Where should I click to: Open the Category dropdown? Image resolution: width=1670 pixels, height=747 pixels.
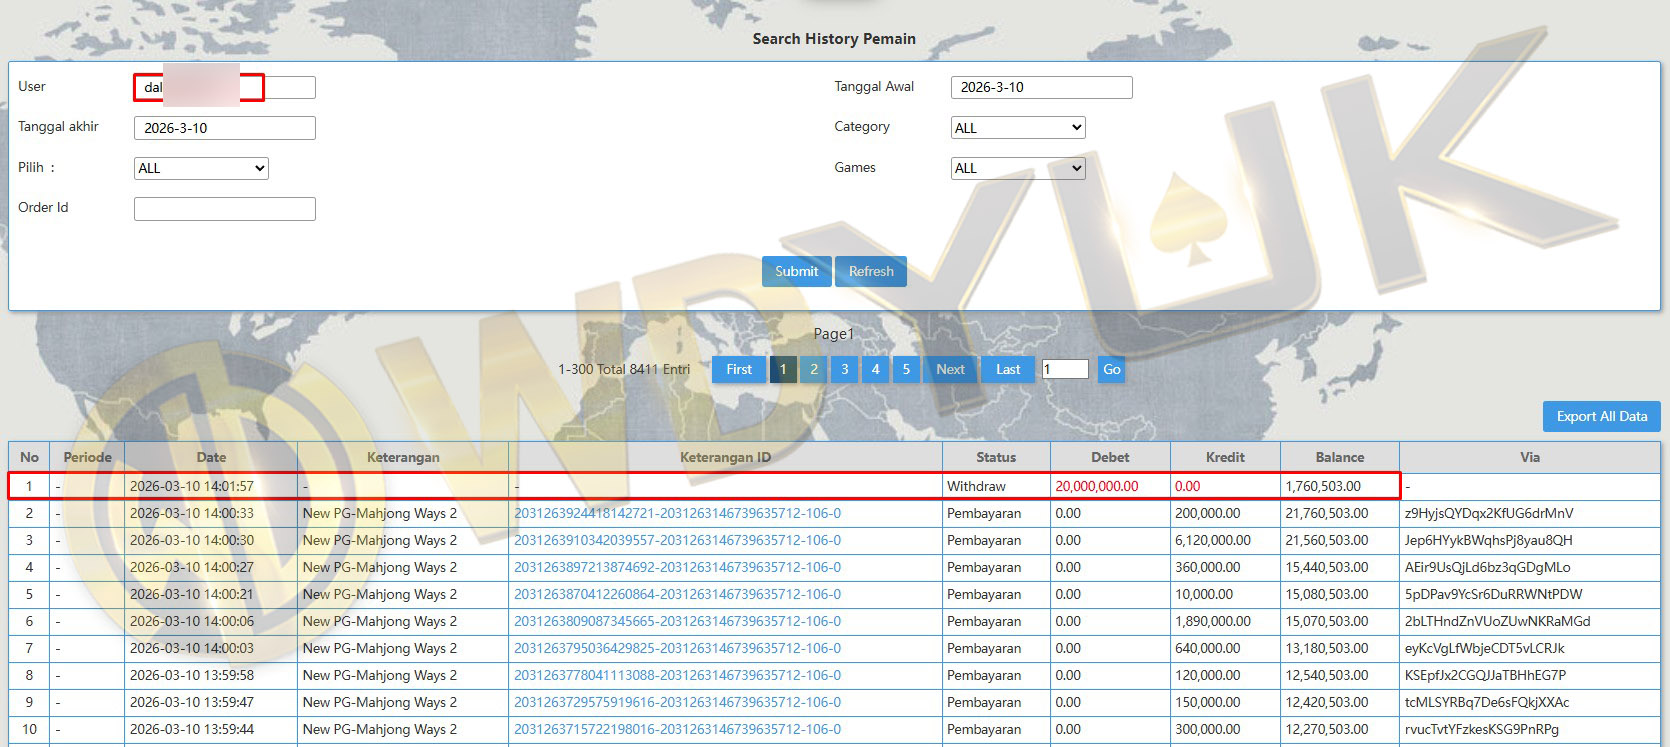pos(1018,128)
